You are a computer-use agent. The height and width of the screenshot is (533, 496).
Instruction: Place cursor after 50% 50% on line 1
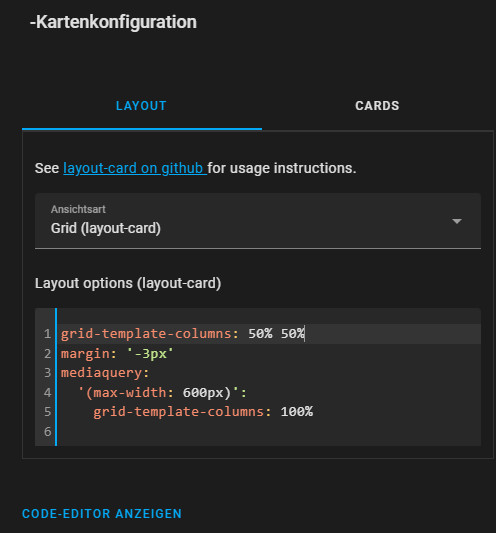tap(305, 334)
